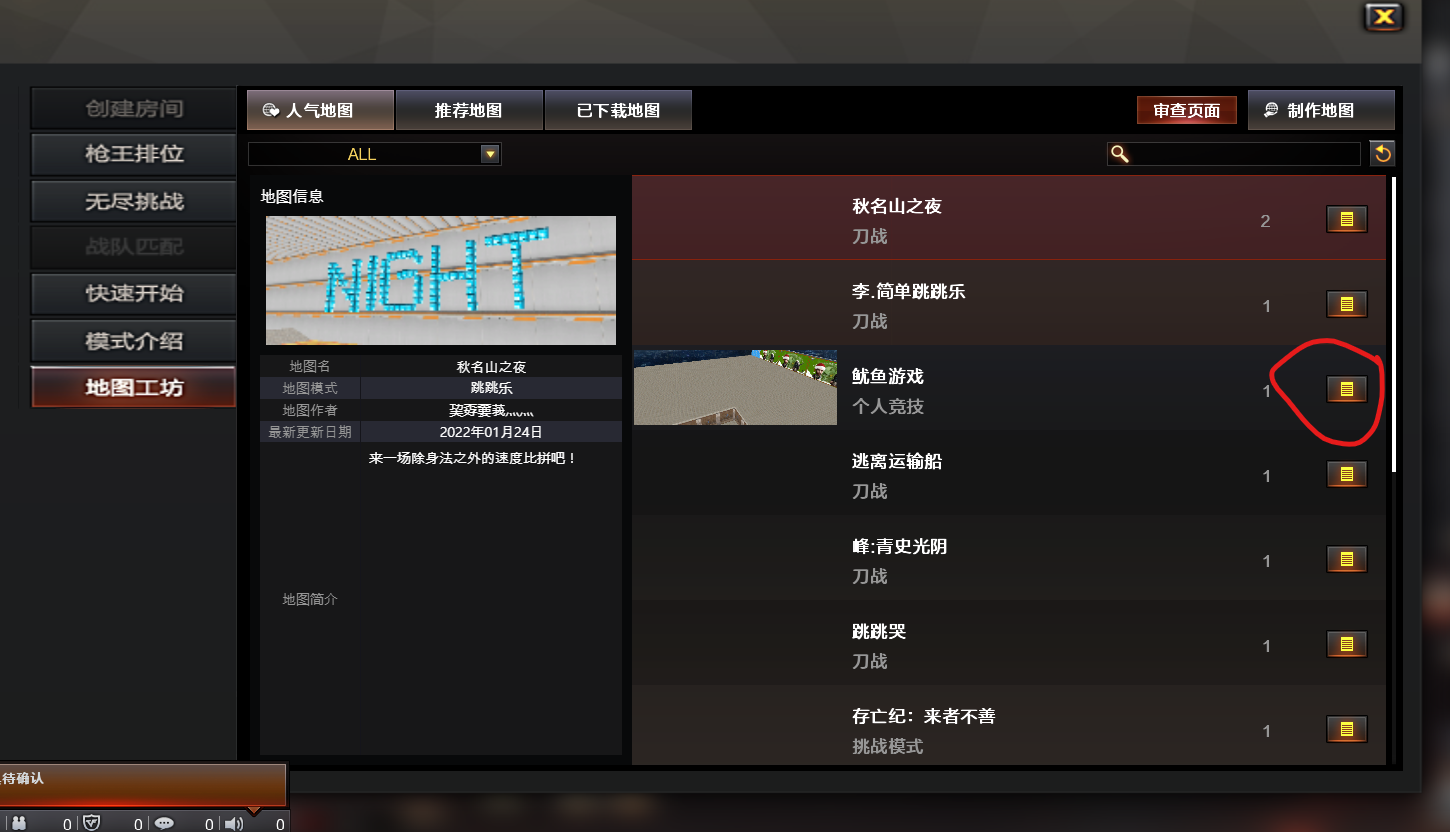1450x832 pixels.
Task: Click the circled details icon for 鱿鱼游戏
Action: coord(1346,389)
